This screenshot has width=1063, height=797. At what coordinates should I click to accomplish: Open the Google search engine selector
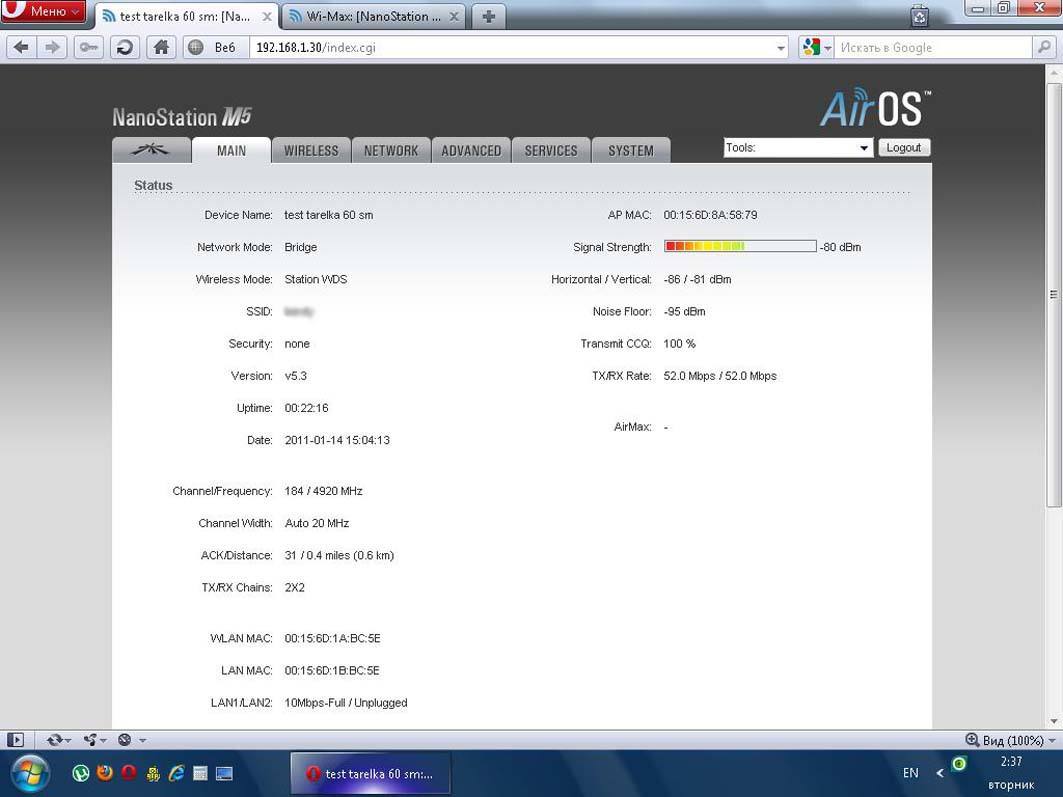click(816, 47)
